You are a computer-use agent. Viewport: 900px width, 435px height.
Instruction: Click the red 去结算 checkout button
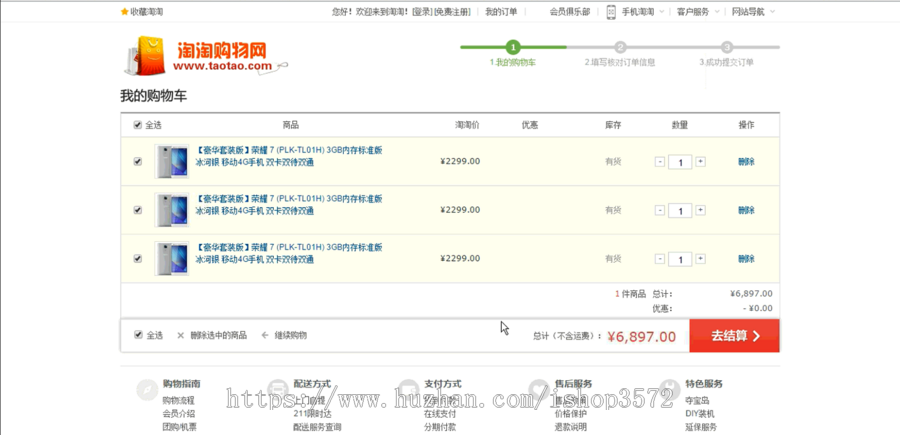734,336
